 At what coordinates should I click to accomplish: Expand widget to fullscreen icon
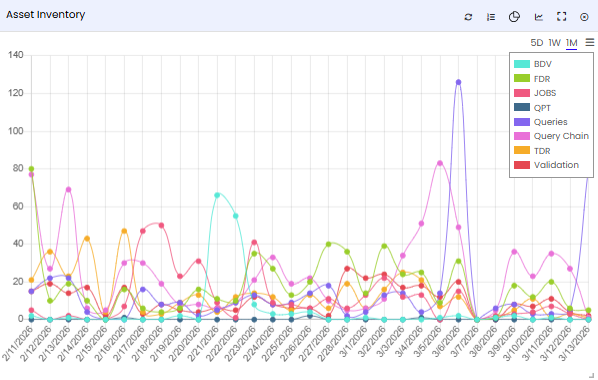tap(561, 16)
